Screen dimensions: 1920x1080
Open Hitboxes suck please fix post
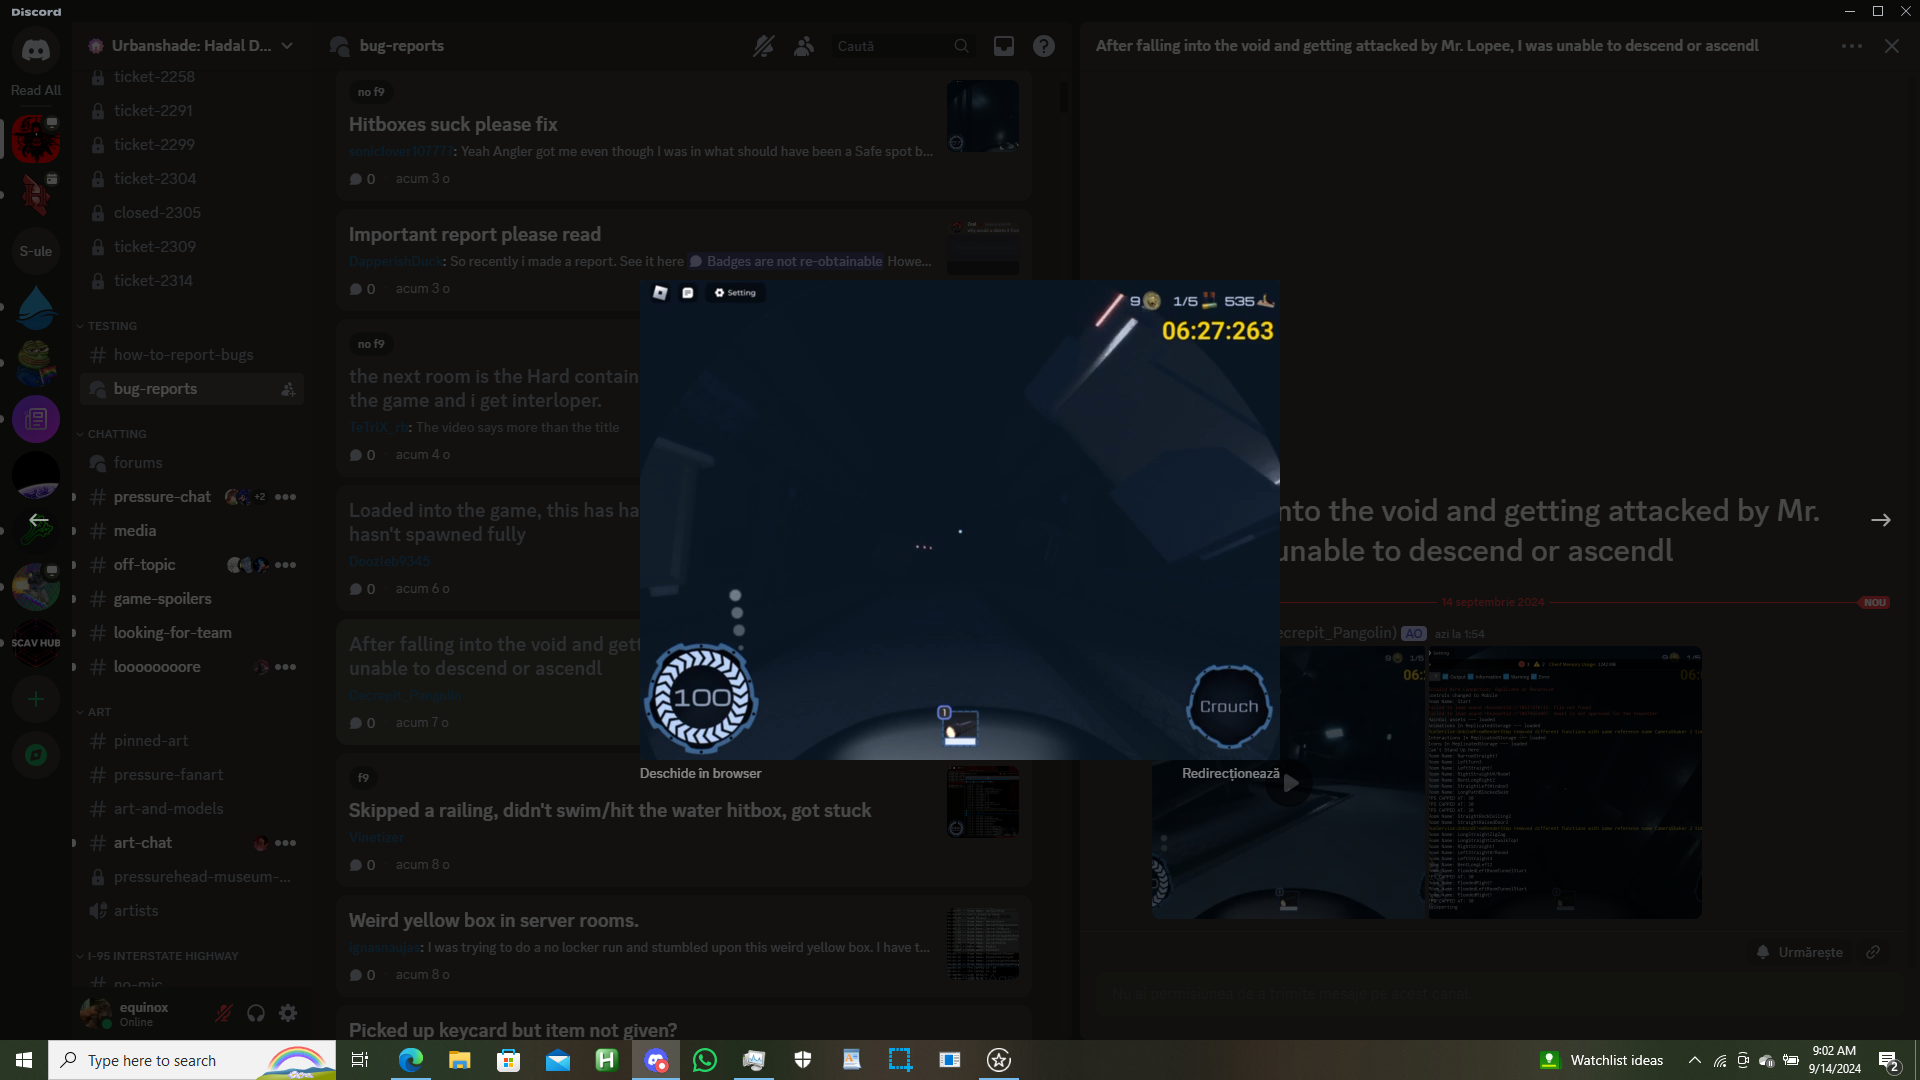point(453,124)
